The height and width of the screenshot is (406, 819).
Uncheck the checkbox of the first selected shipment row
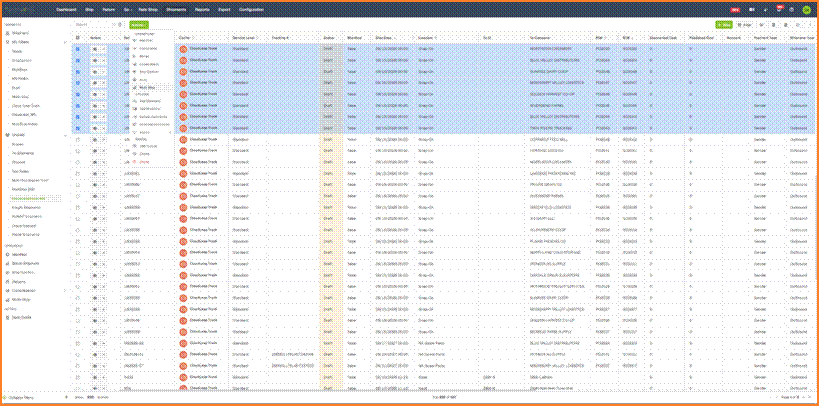coord(78,49)
